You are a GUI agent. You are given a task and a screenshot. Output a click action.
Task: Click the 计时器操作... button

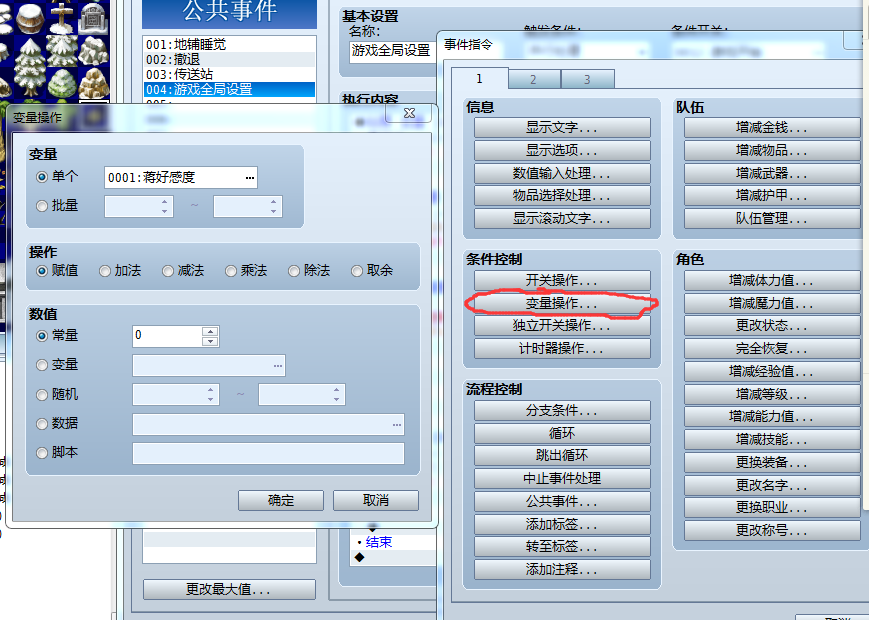(x=562, y=349)
